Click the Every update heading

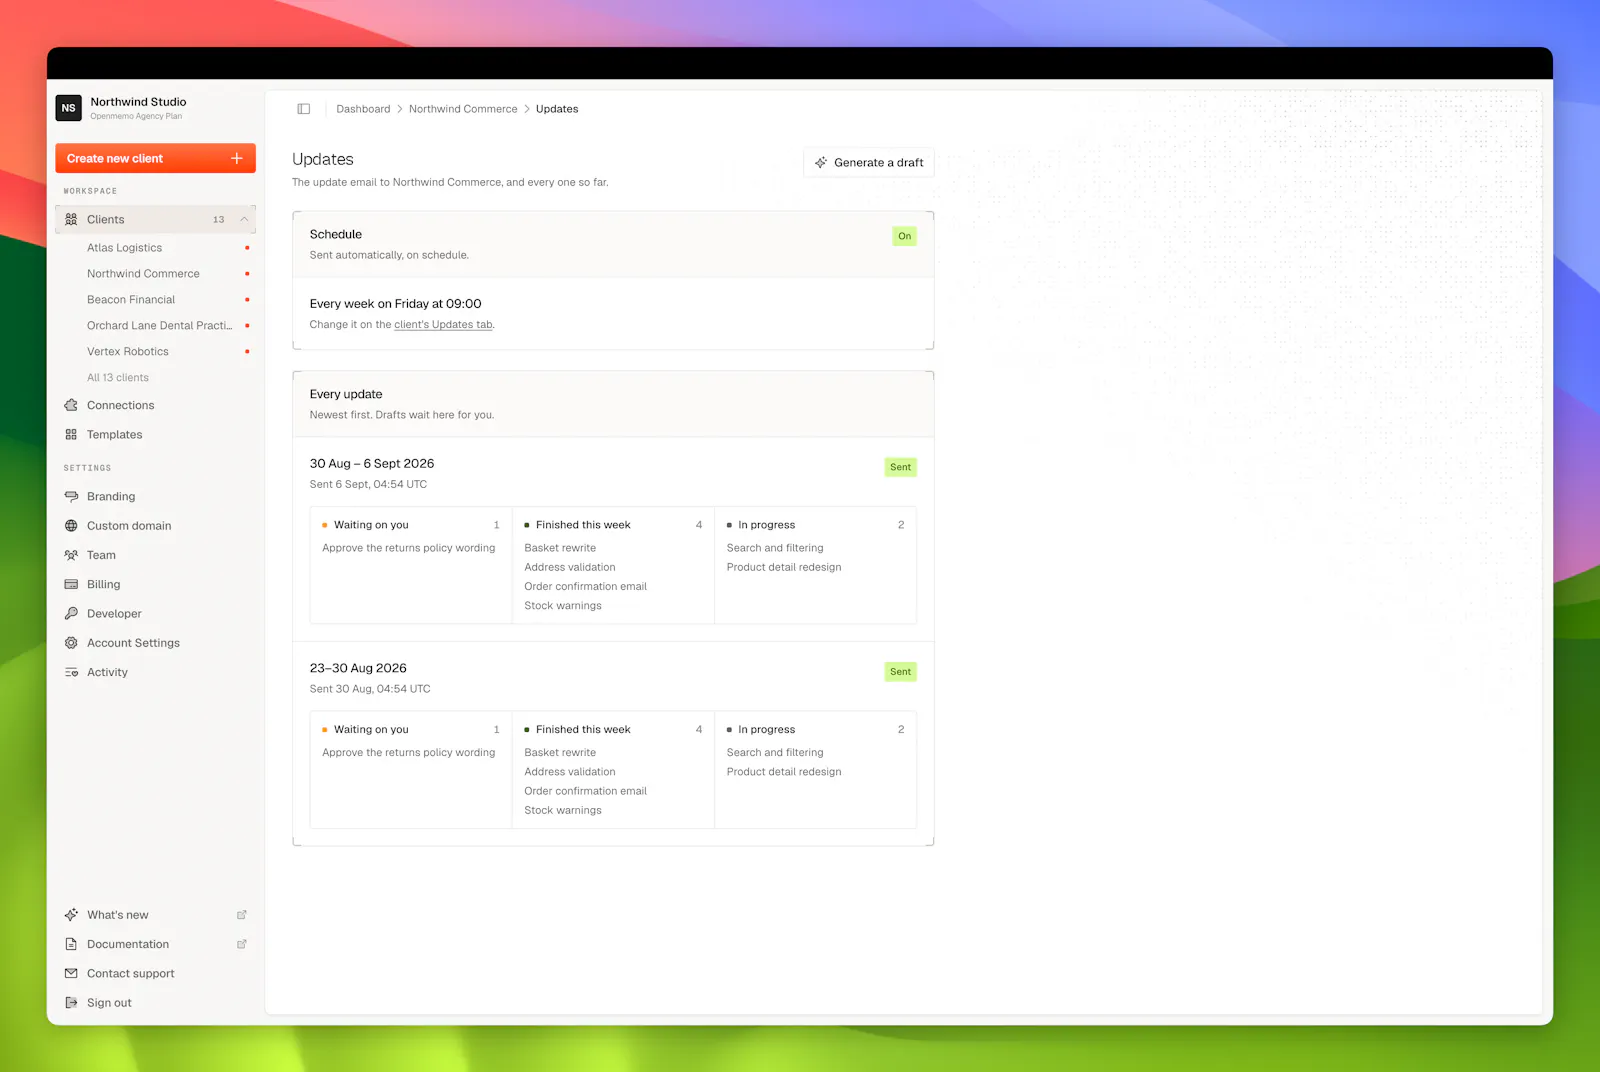[346, 395]
